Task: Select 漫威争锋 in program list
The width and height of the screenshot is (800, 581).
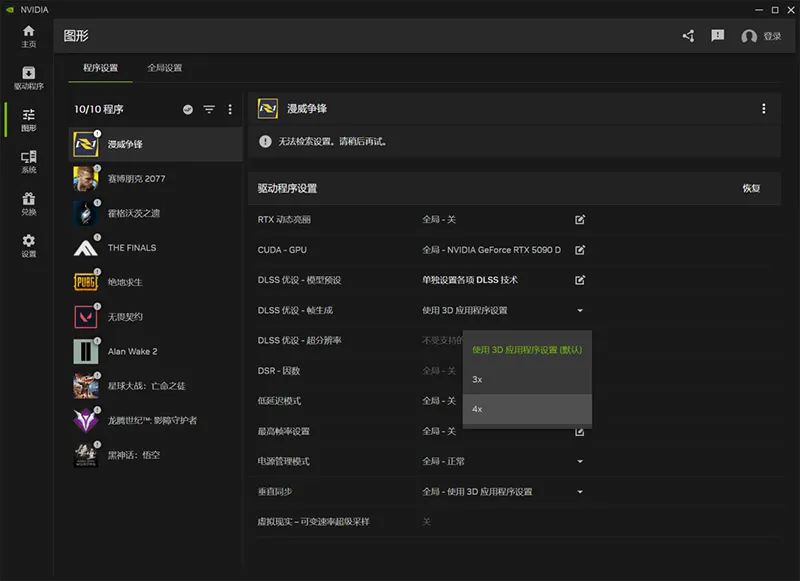Action: (156, 144)
